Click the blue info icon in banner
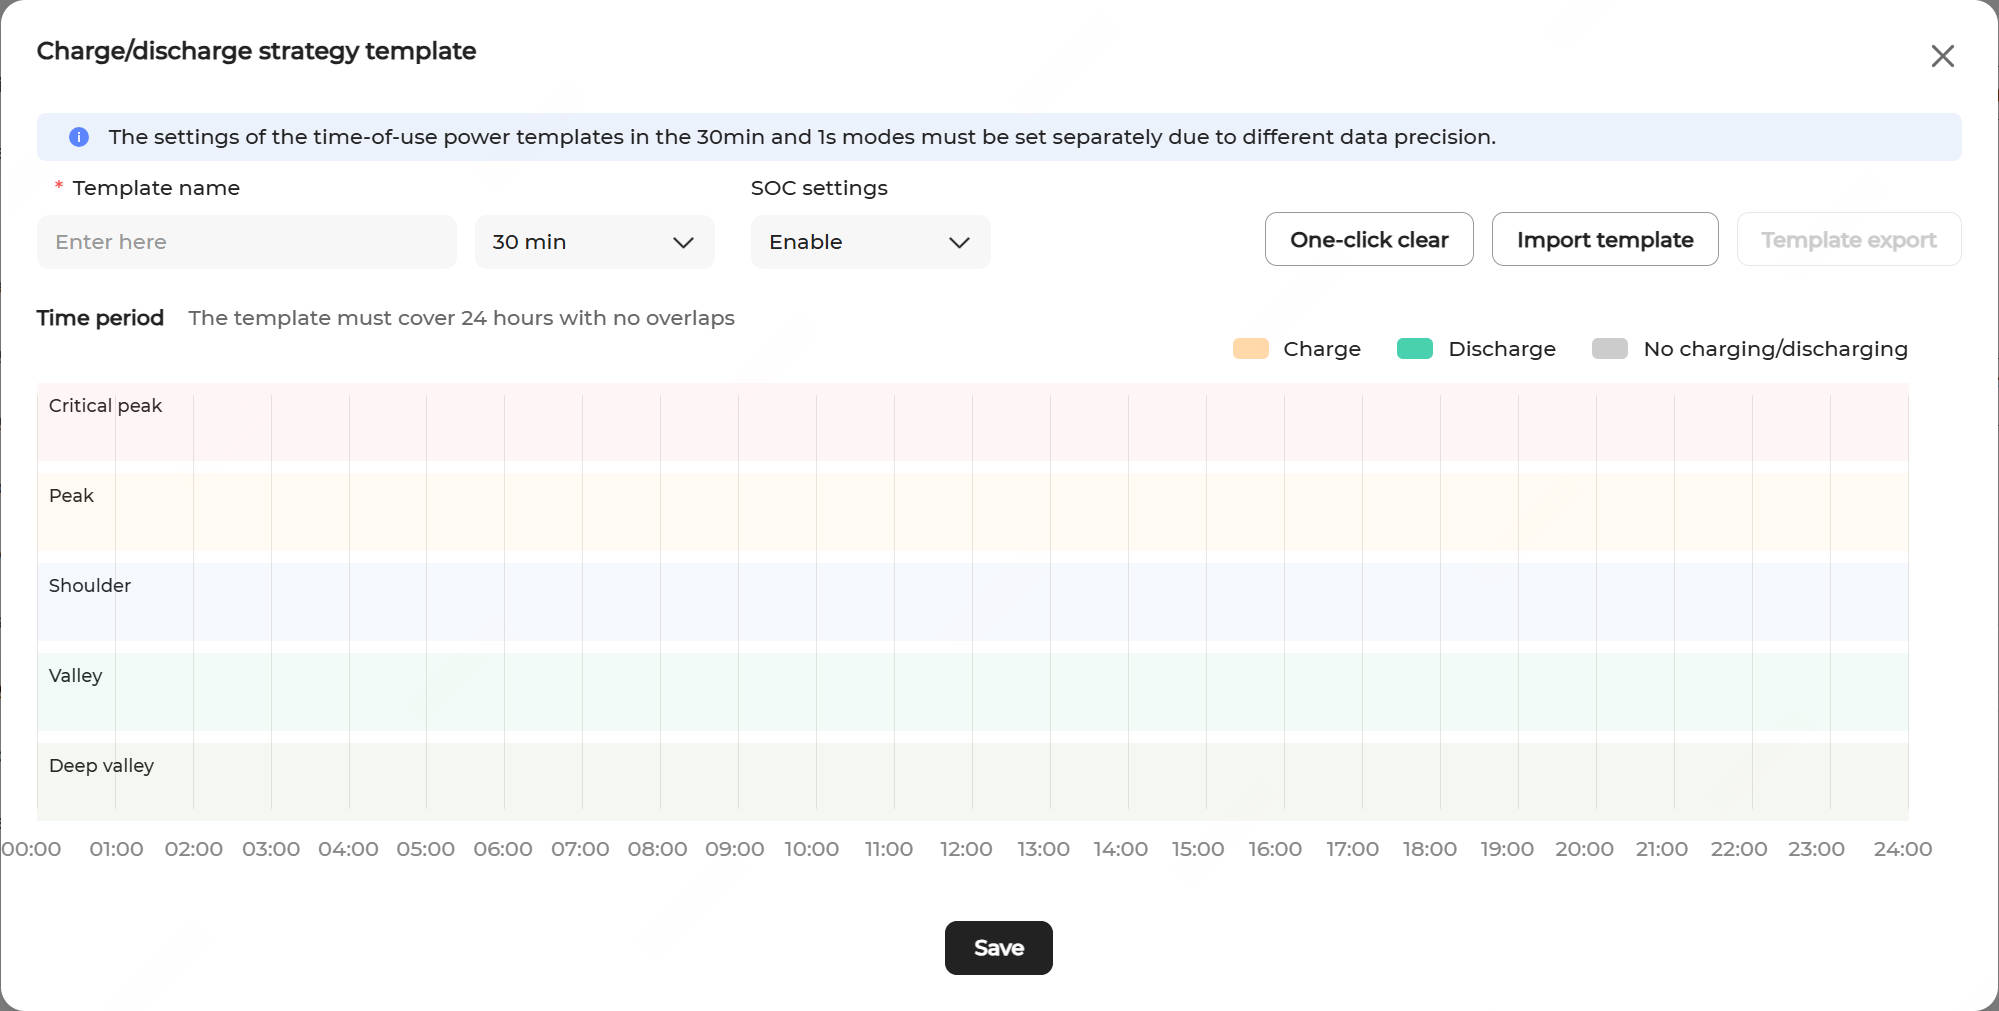 [79, 137]
